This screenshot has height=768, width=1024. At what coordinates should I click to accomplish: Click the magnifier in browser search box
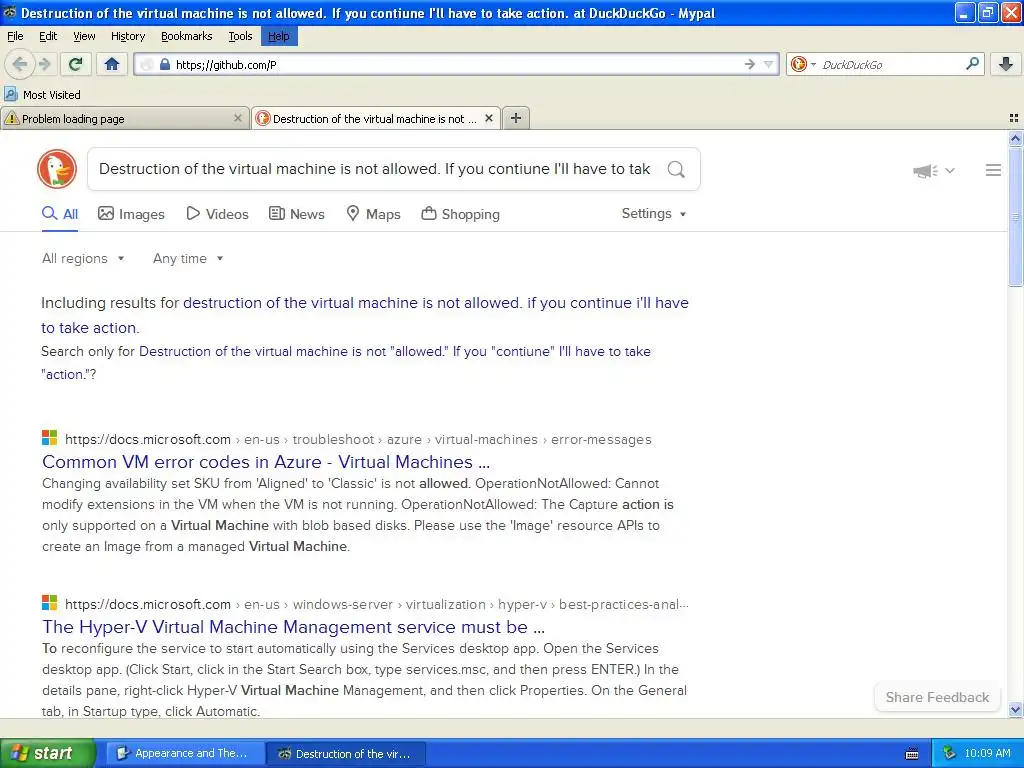coord(972,63)
